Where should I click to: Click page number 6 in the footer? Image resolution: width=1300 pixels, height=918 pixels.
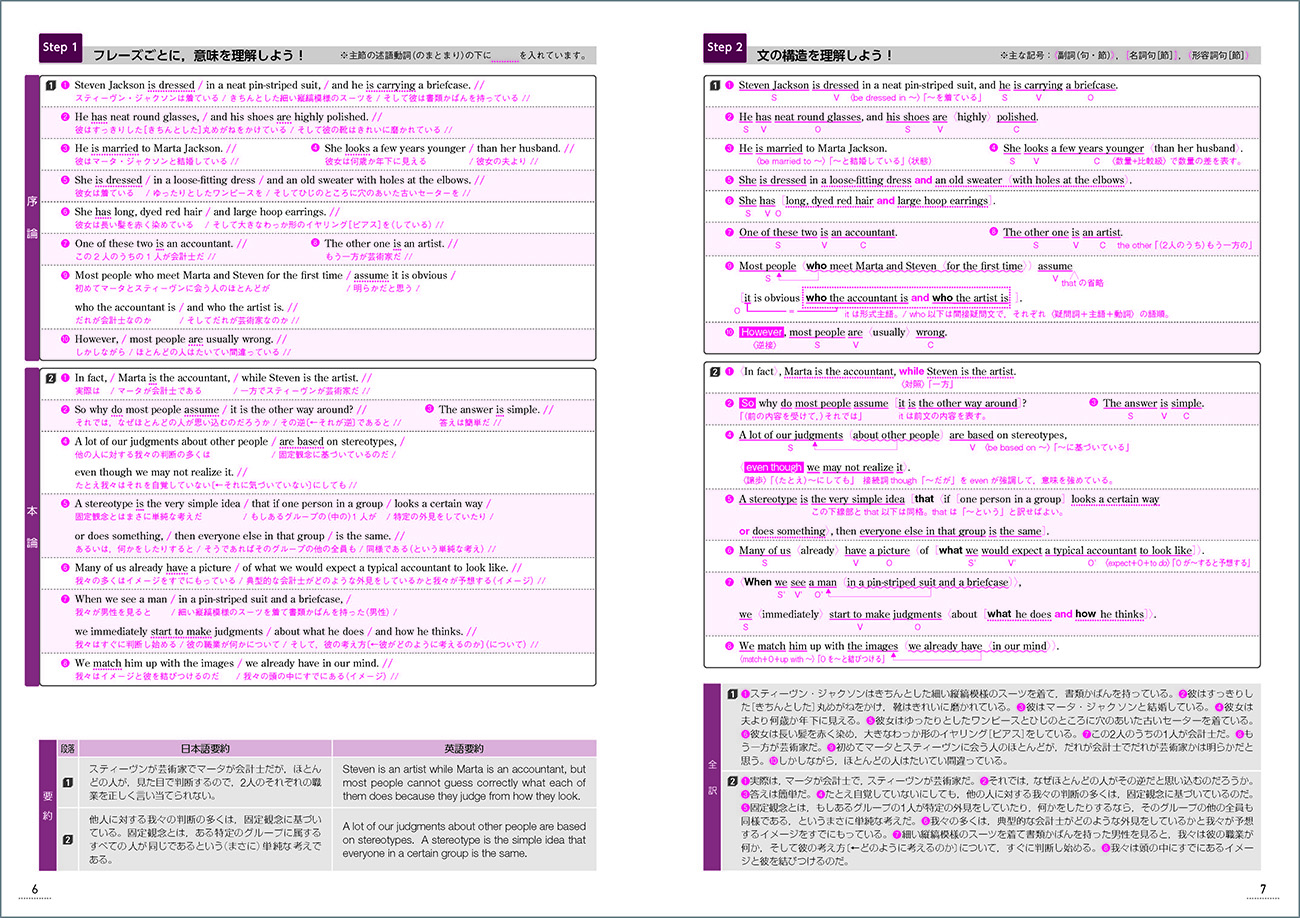click(x=34, y=889)
